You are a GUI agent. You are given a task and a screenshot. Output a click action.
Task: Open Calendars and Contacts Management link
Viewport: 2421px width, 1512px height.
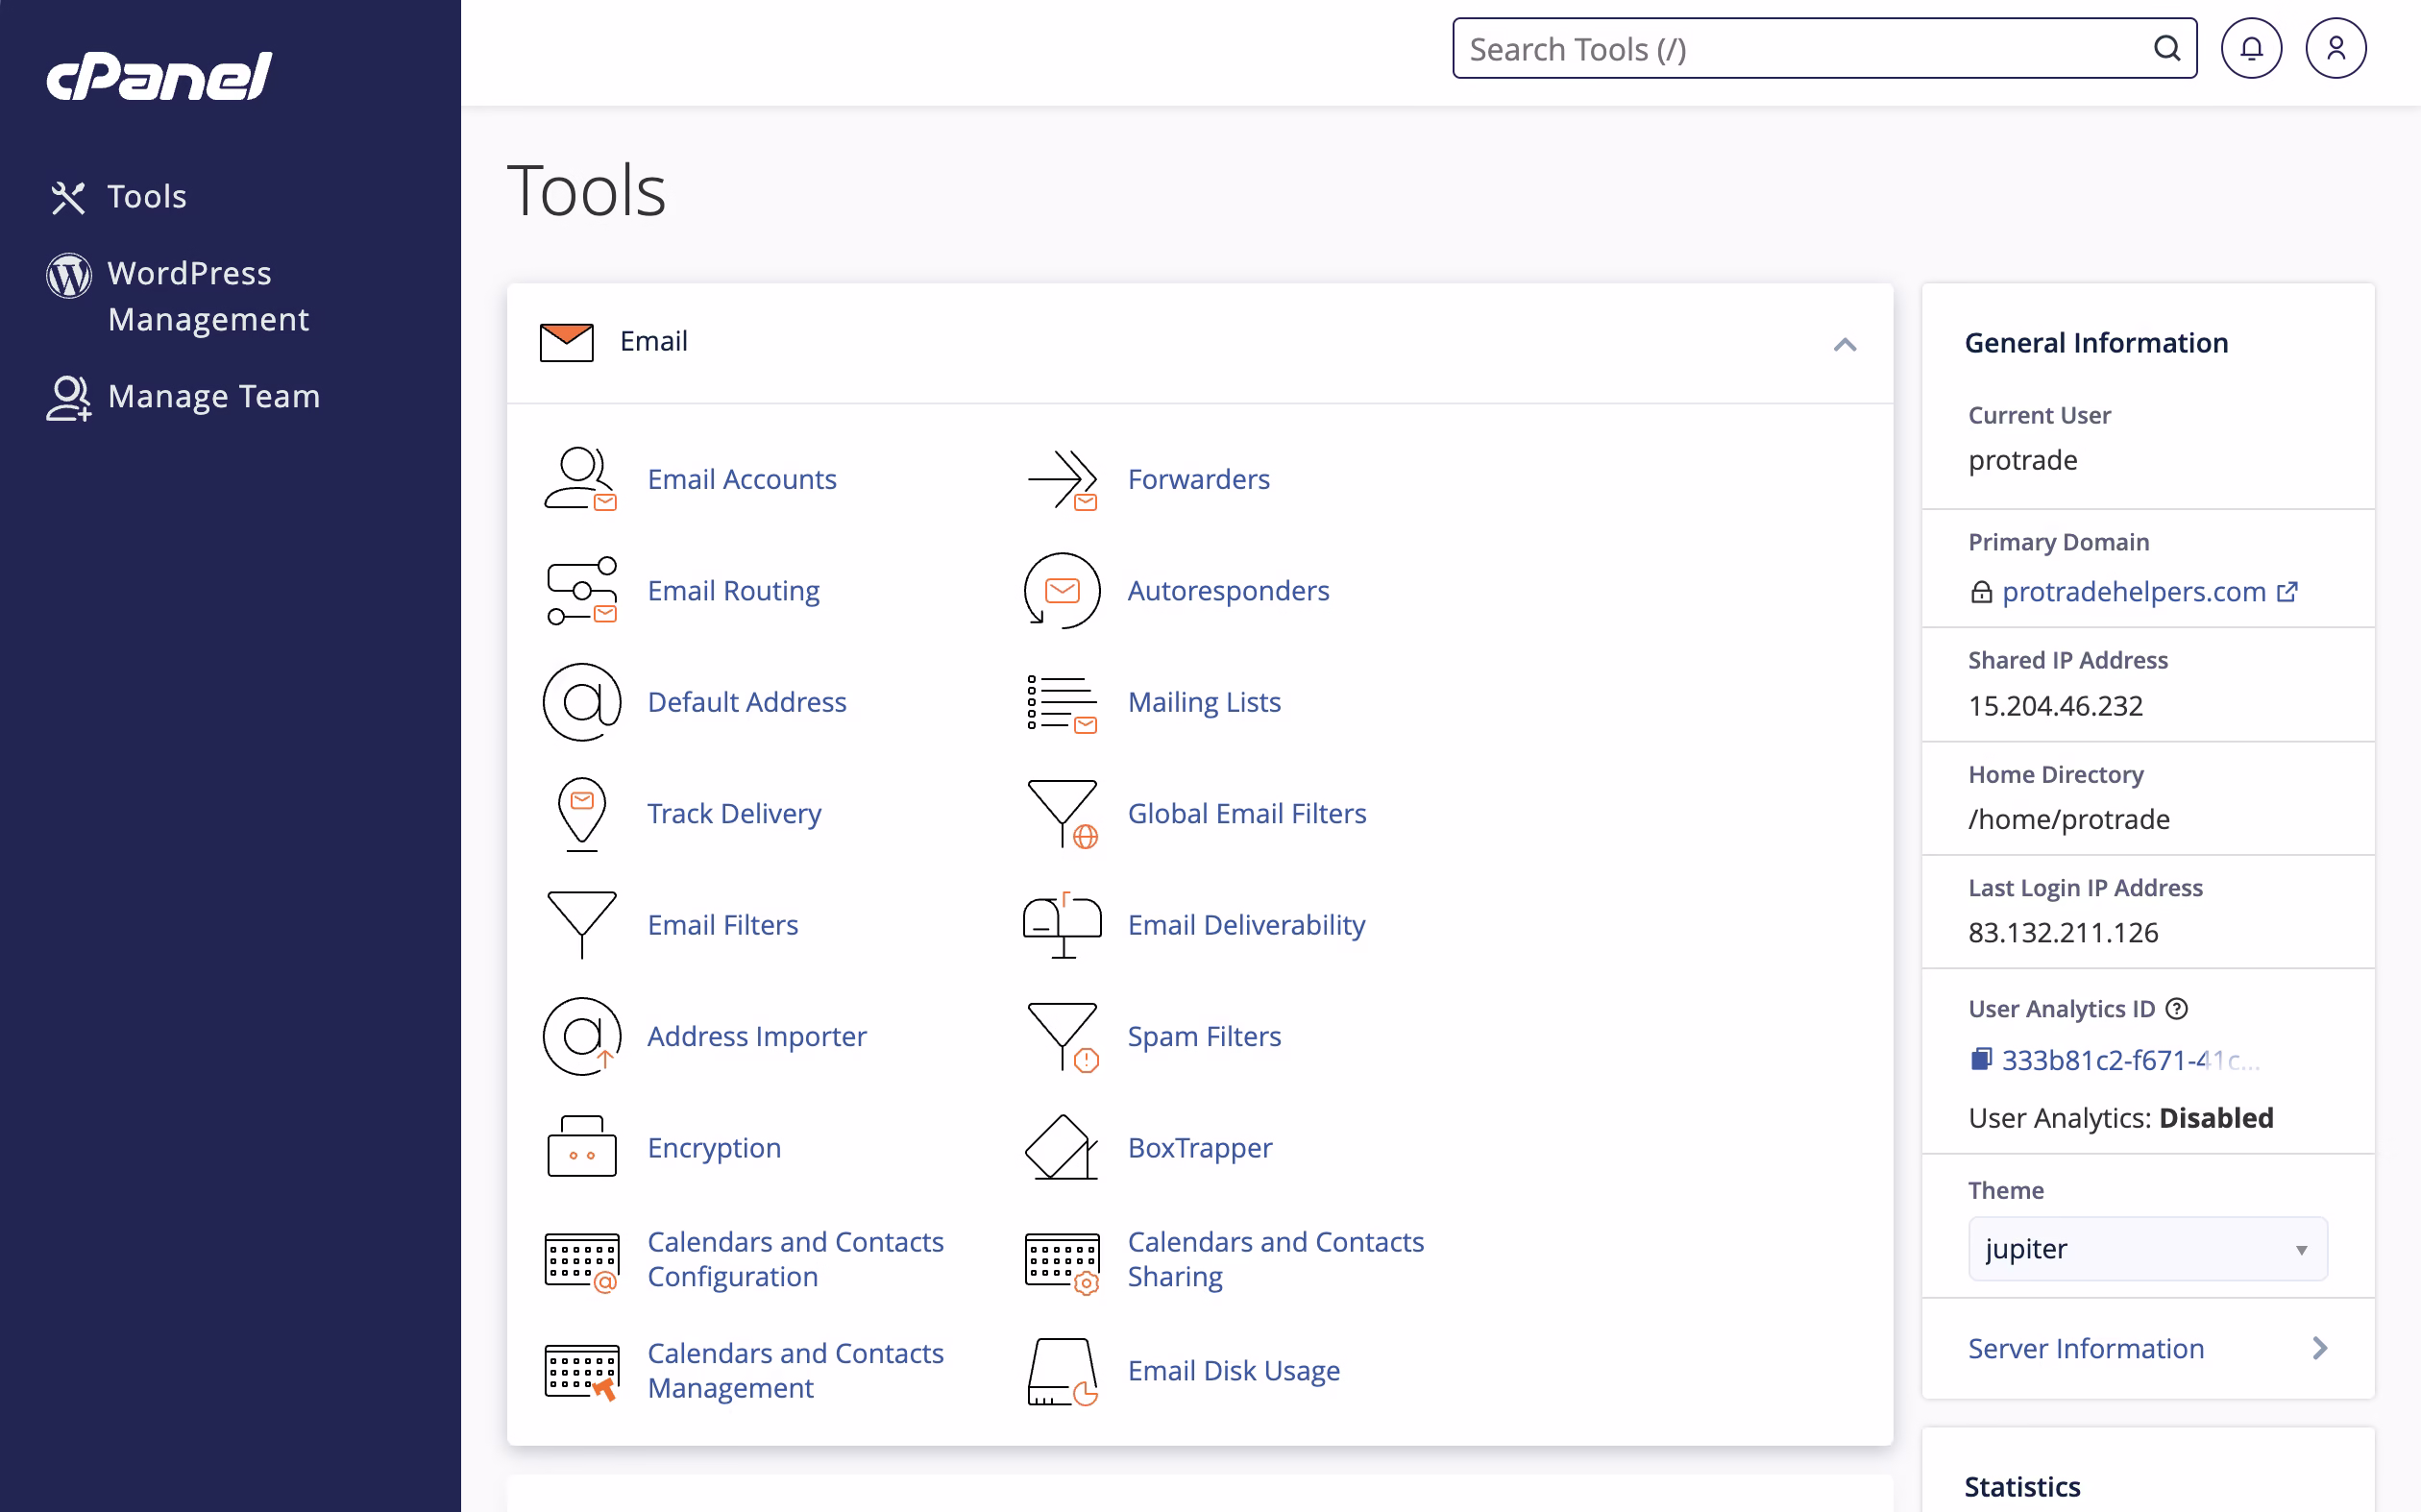(x=796, y=1371)
